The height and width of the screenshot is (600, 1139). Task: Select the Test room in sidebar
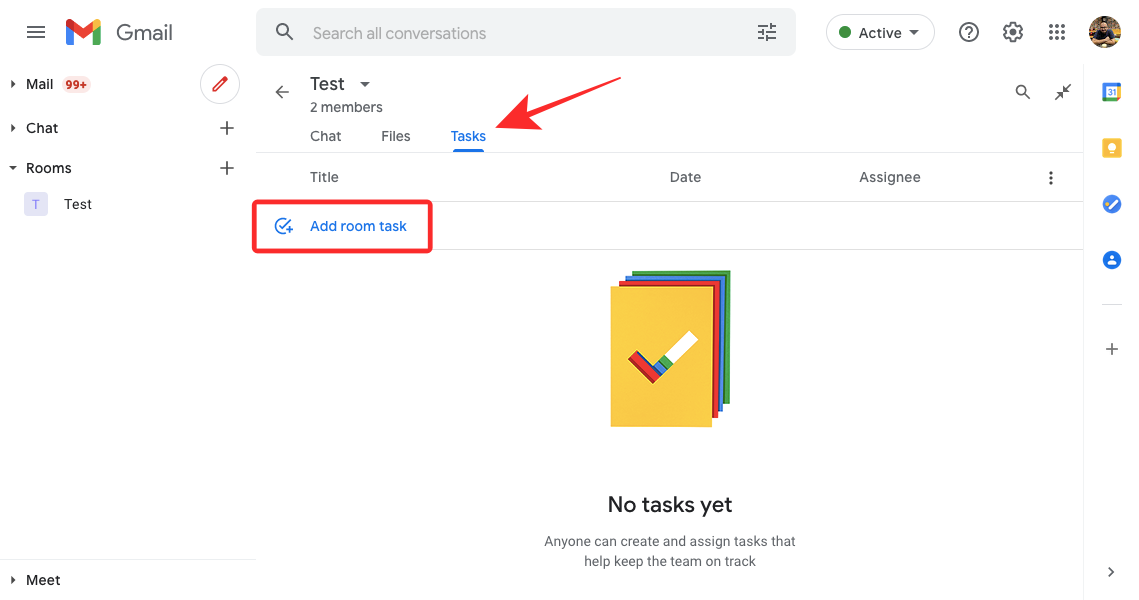pos(77,204)
